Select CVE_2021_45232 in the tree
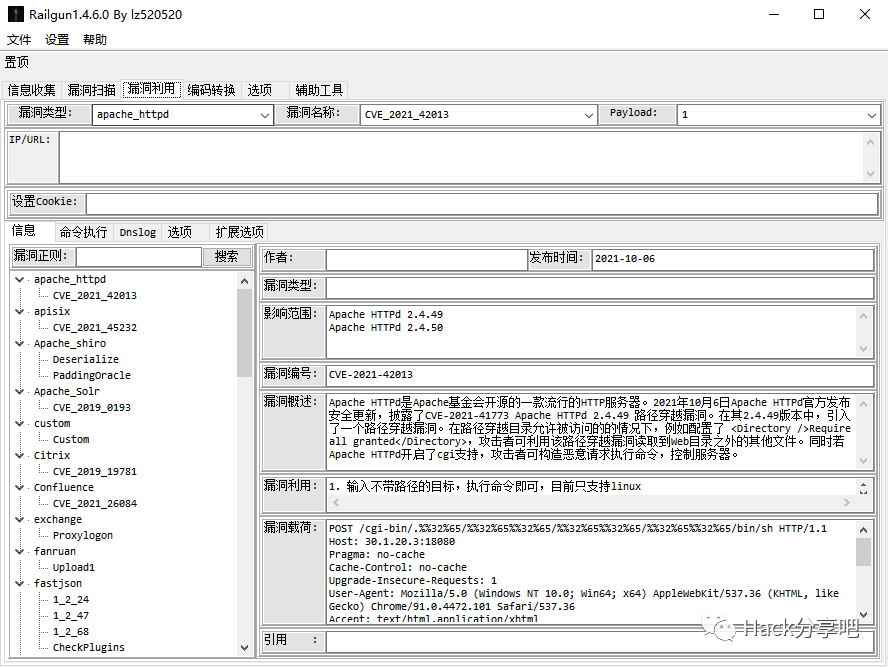The height and width of the screenshot is (667, 888). coord(95,328)
